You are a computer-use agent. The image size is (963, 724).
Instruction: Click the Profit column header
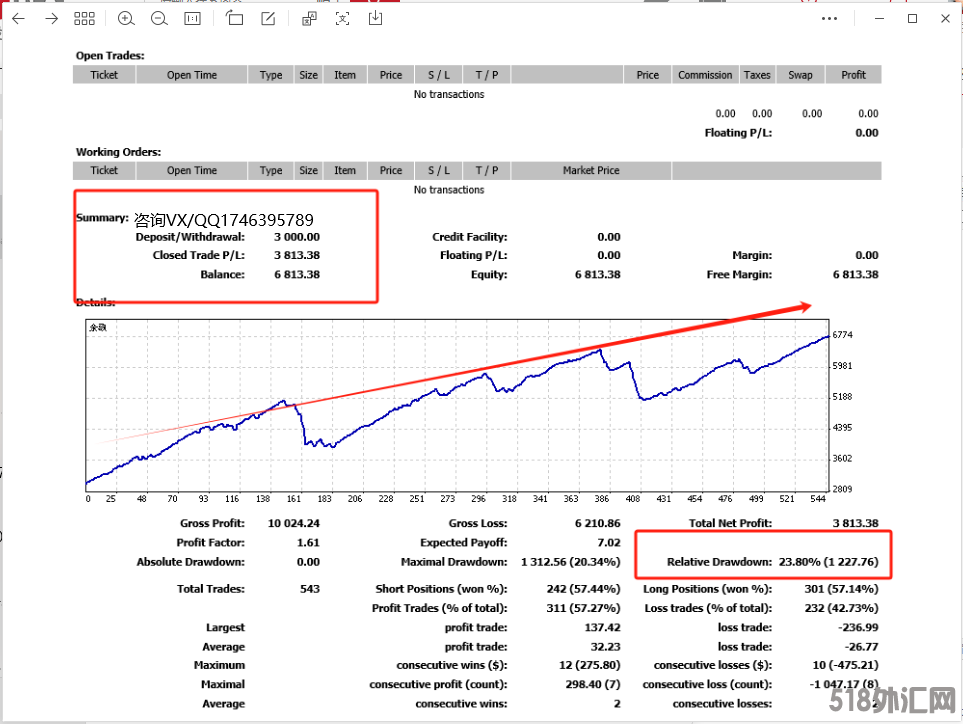(853, 75)
